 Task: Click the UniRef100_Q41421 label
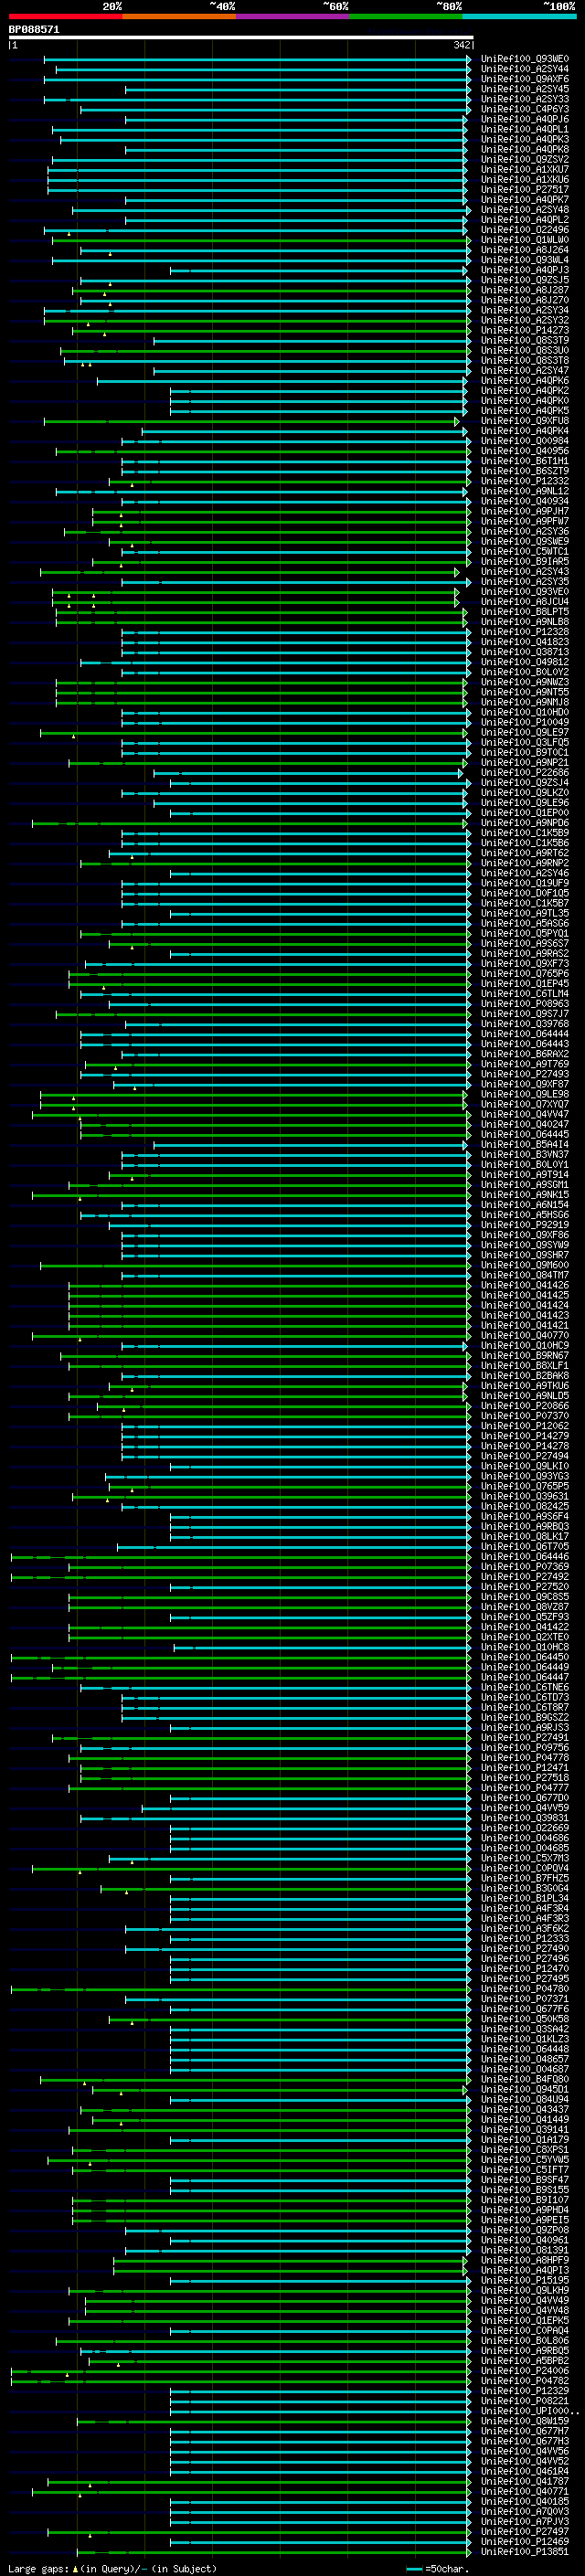click(x=525, y=1325)
